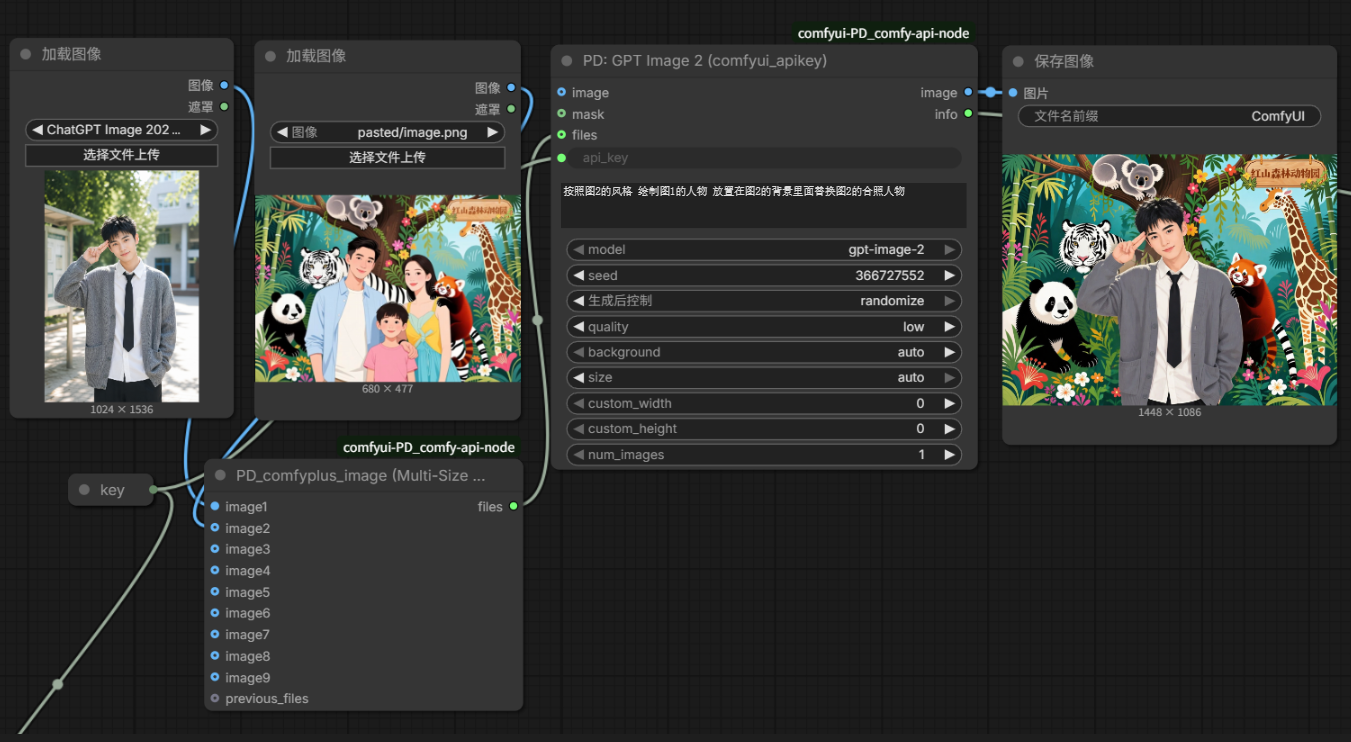Click the 1448 × 1086 size label
1351x742 pixels.
pyautogui.click(x=1169, y=412)
